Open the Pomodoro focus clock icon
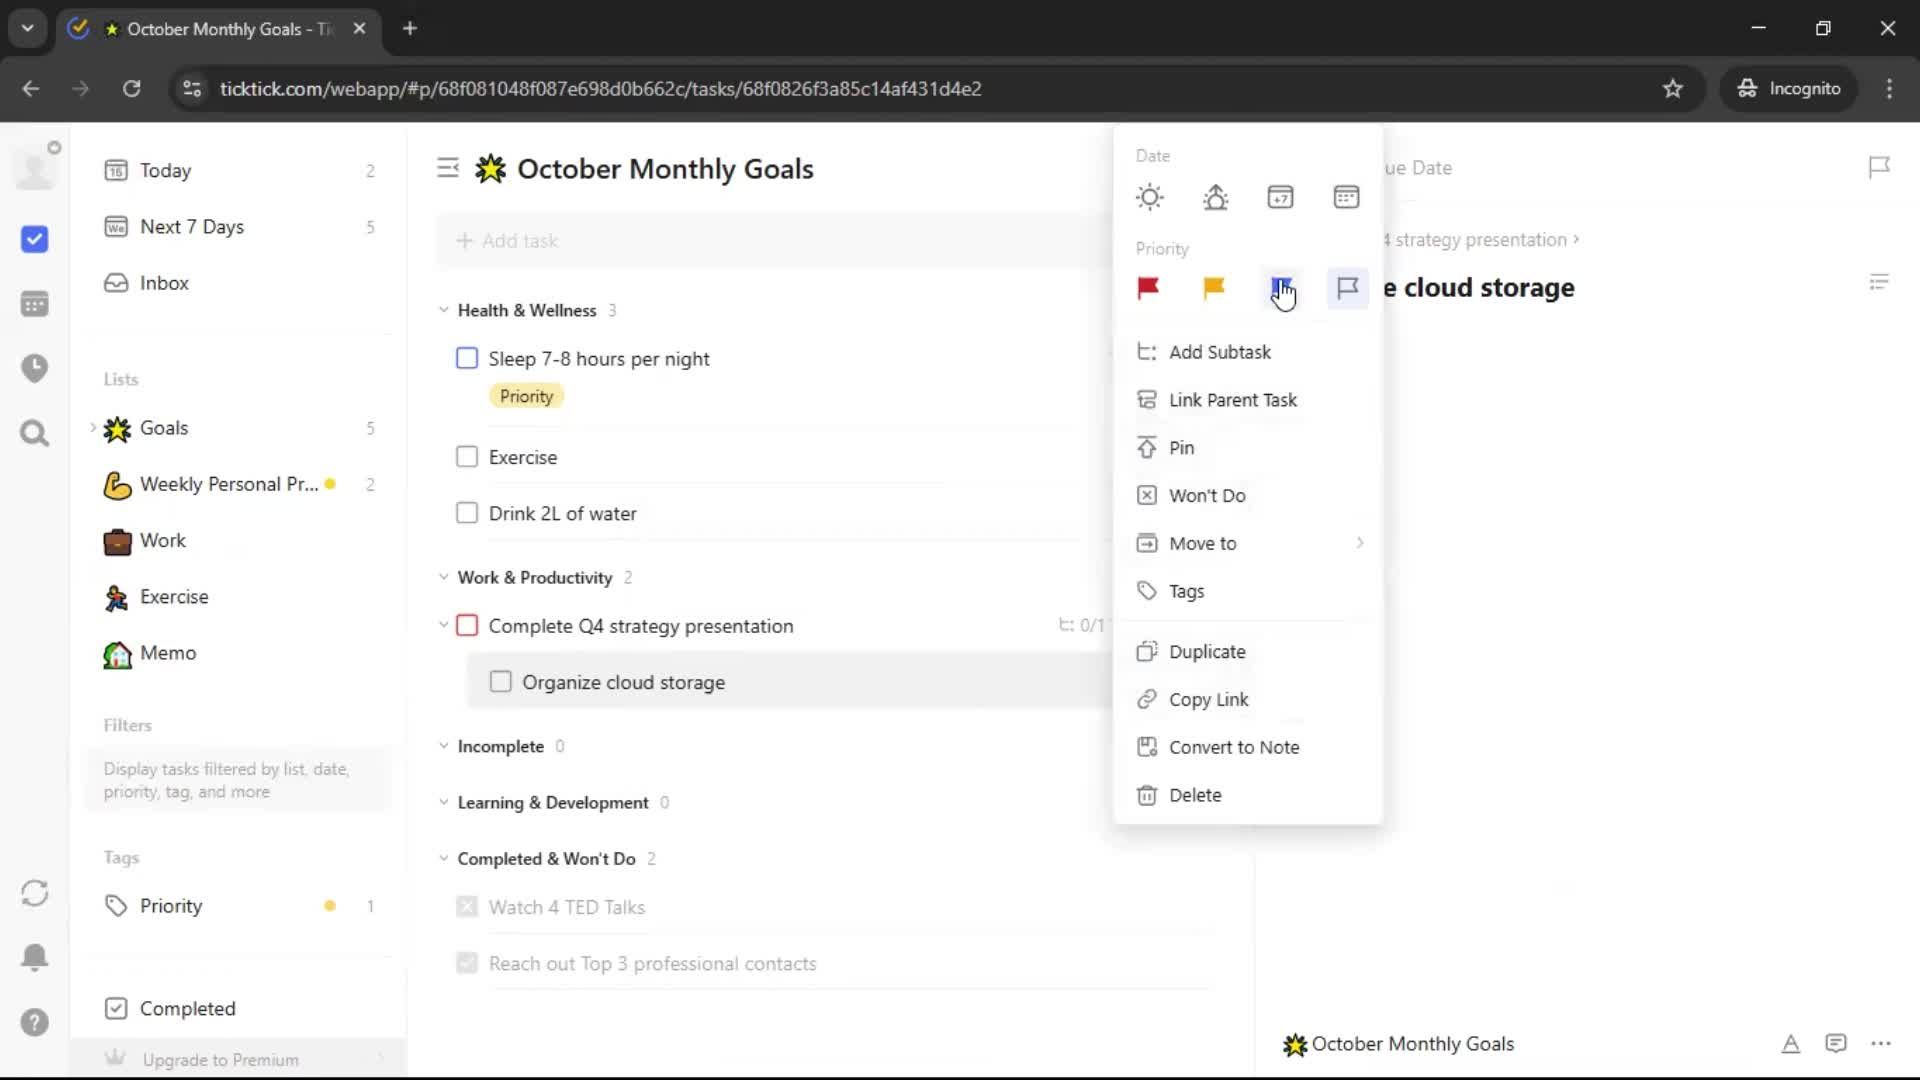 [34, 368]
